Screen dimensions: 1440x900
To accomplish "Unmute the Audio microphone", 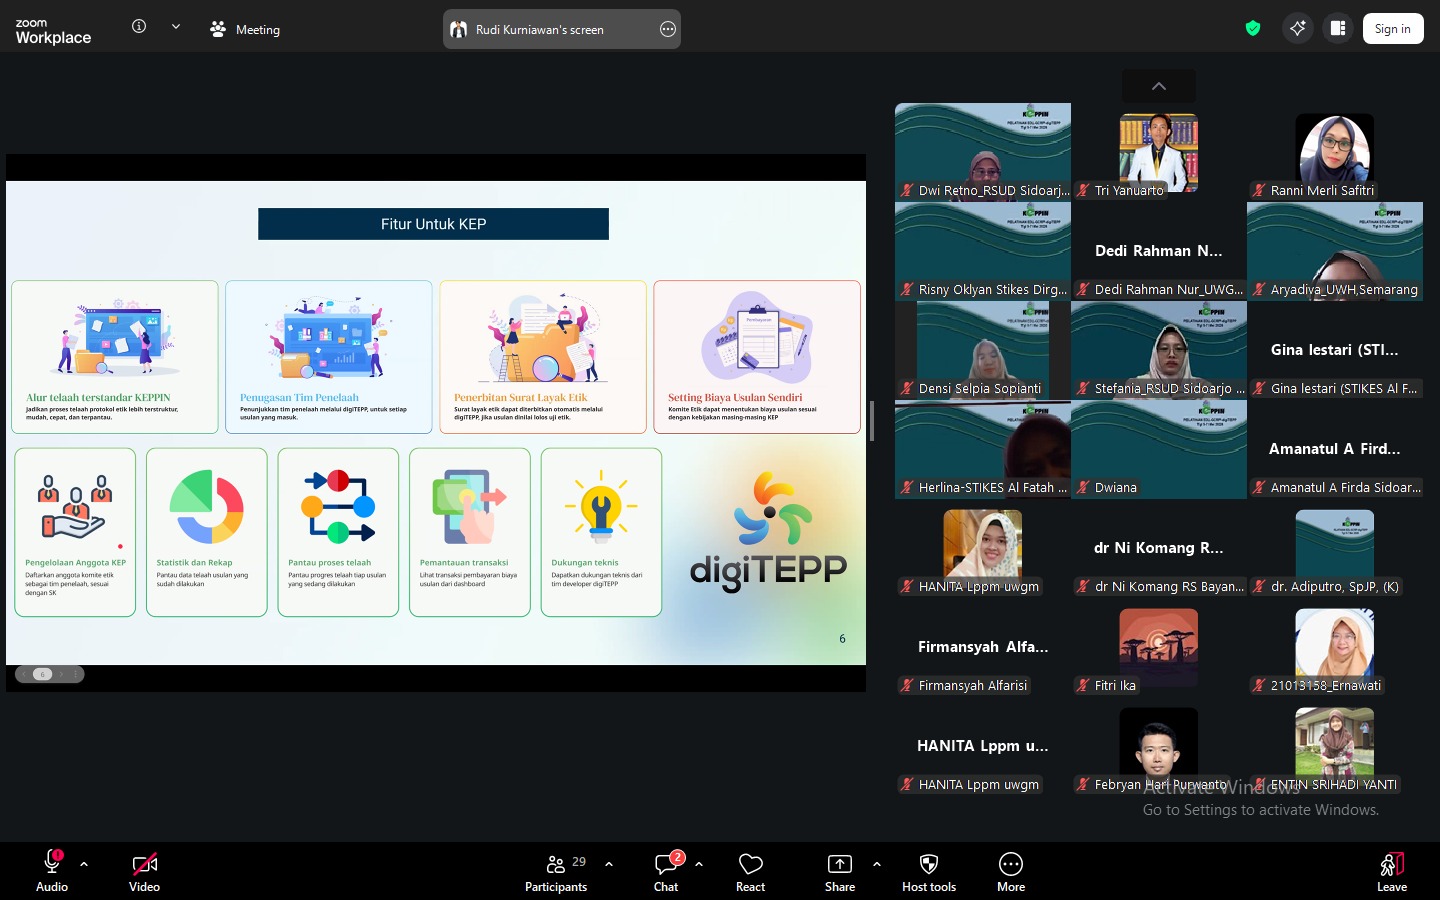I will (52, 872).
